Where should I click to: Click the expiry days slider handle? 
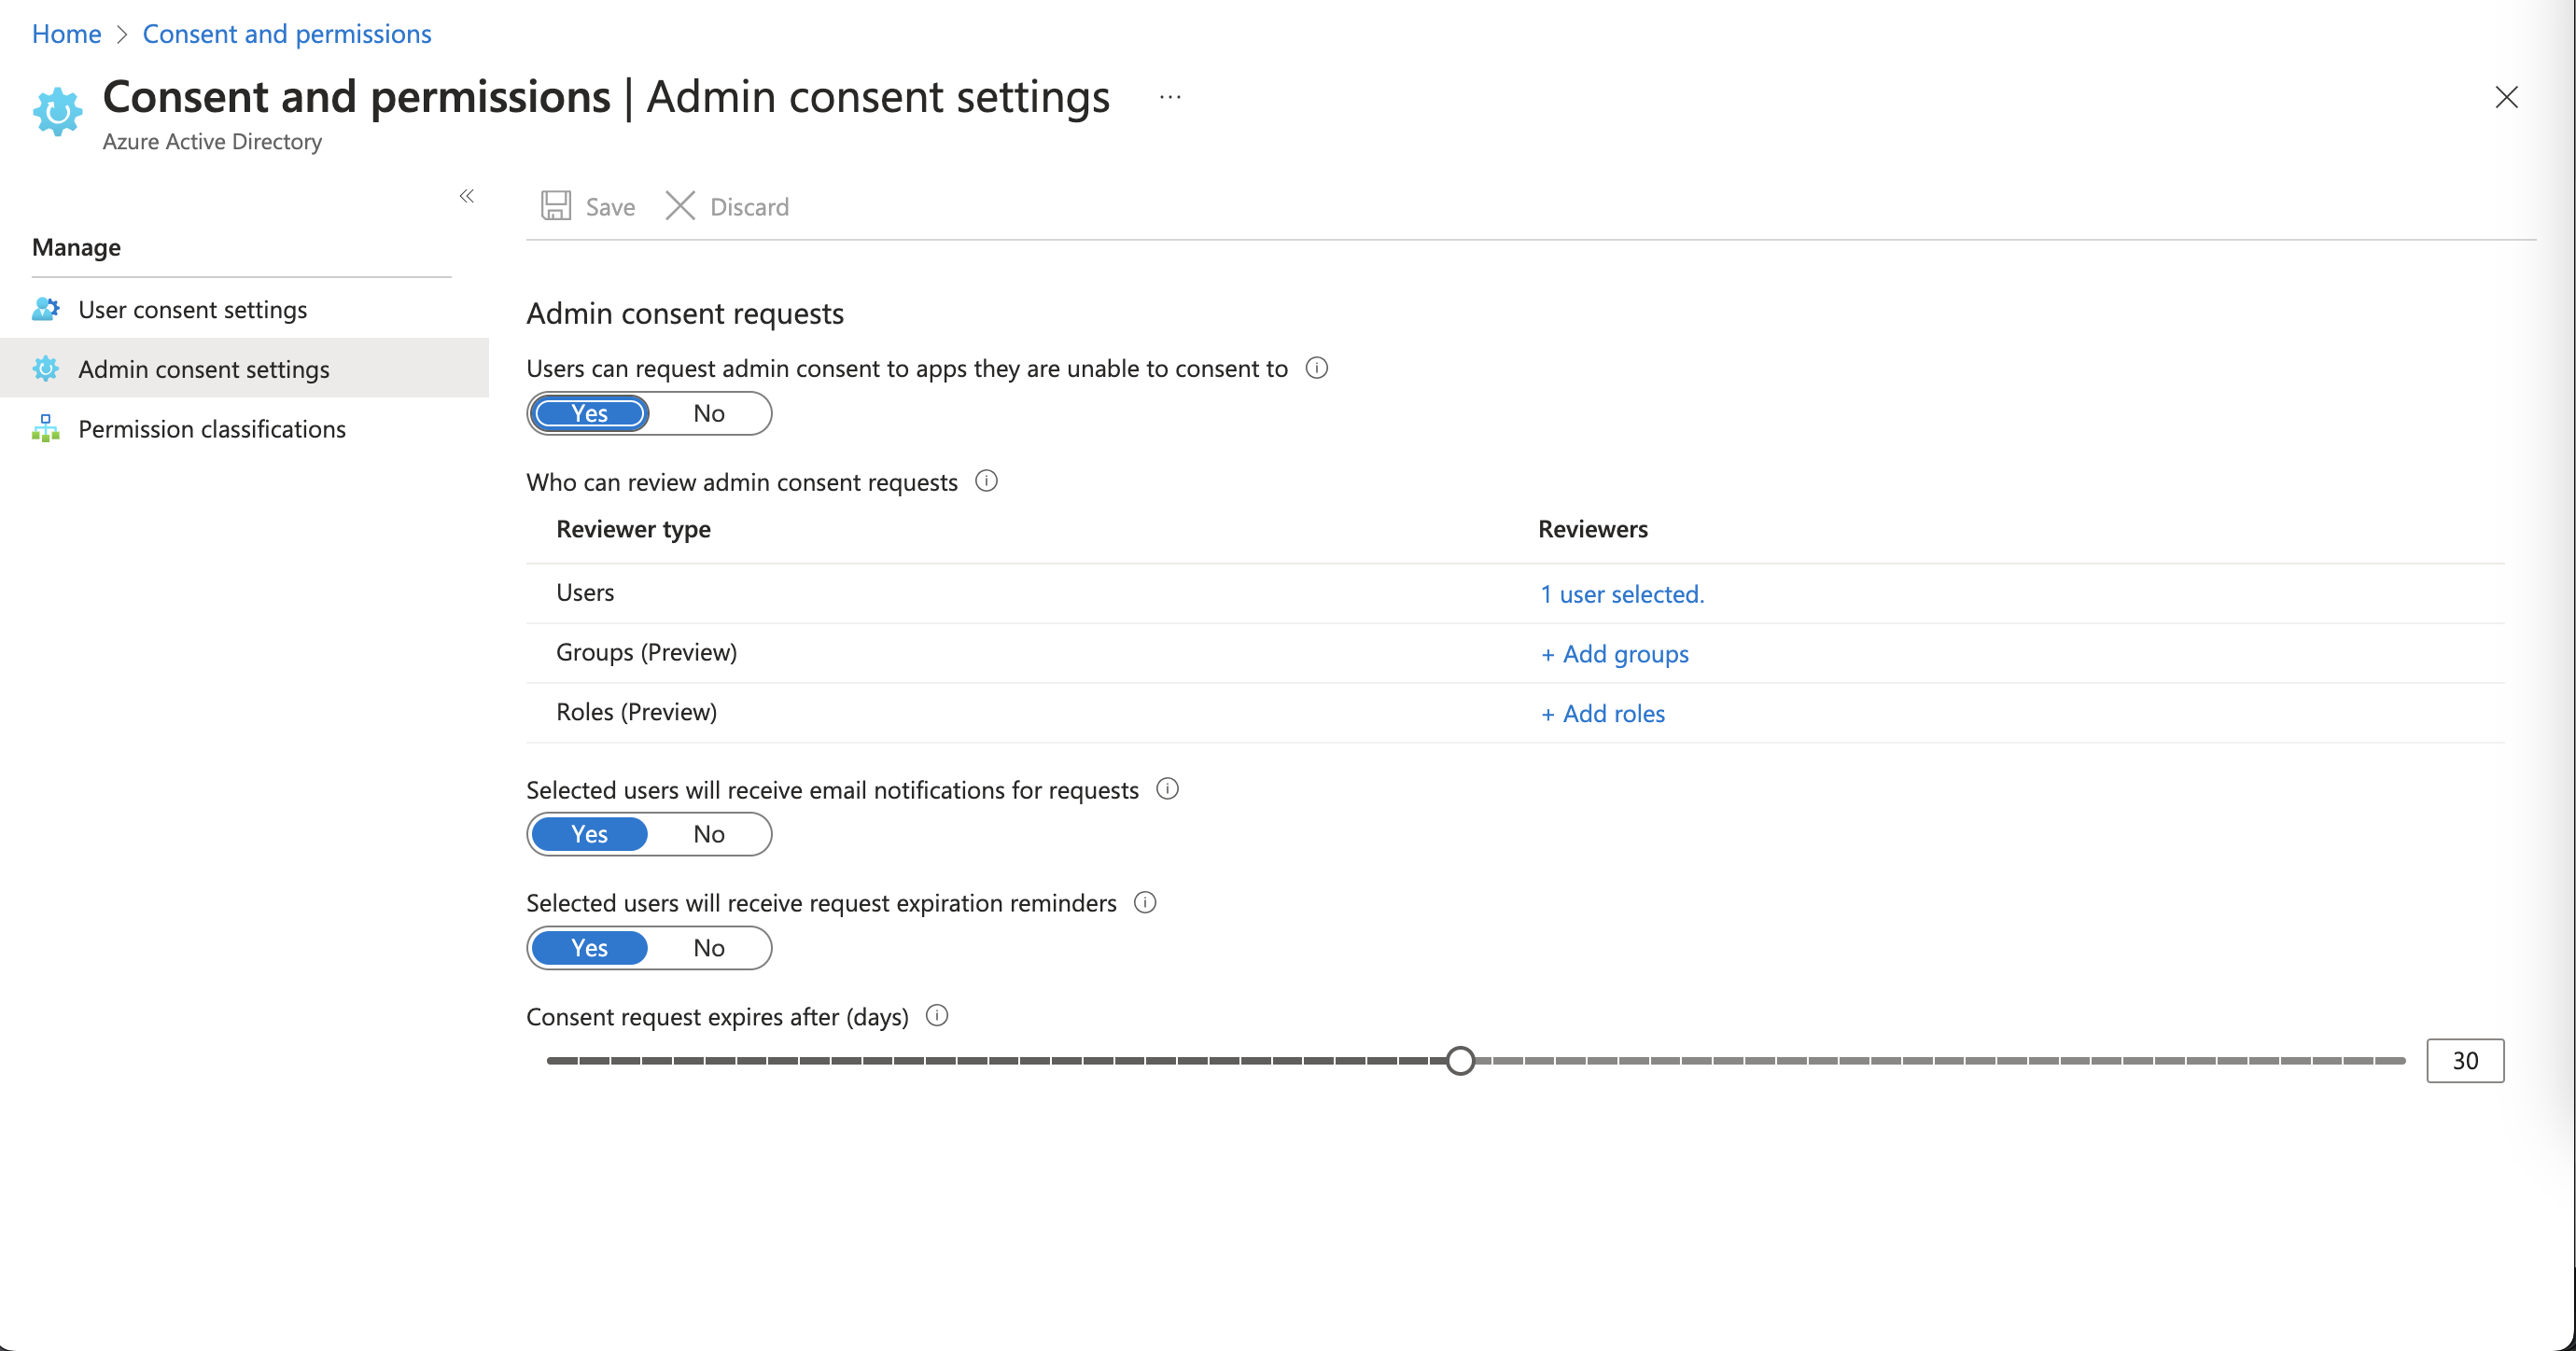pyautogui.click(x=1460, y=1060)
